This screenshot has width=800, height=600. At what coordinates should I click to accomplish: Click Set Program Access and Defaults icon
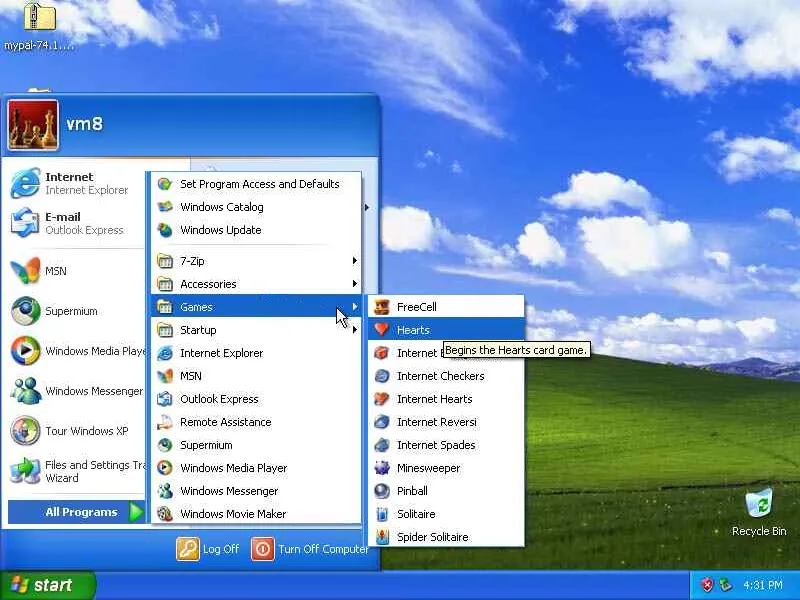click(x=164, y=184)
